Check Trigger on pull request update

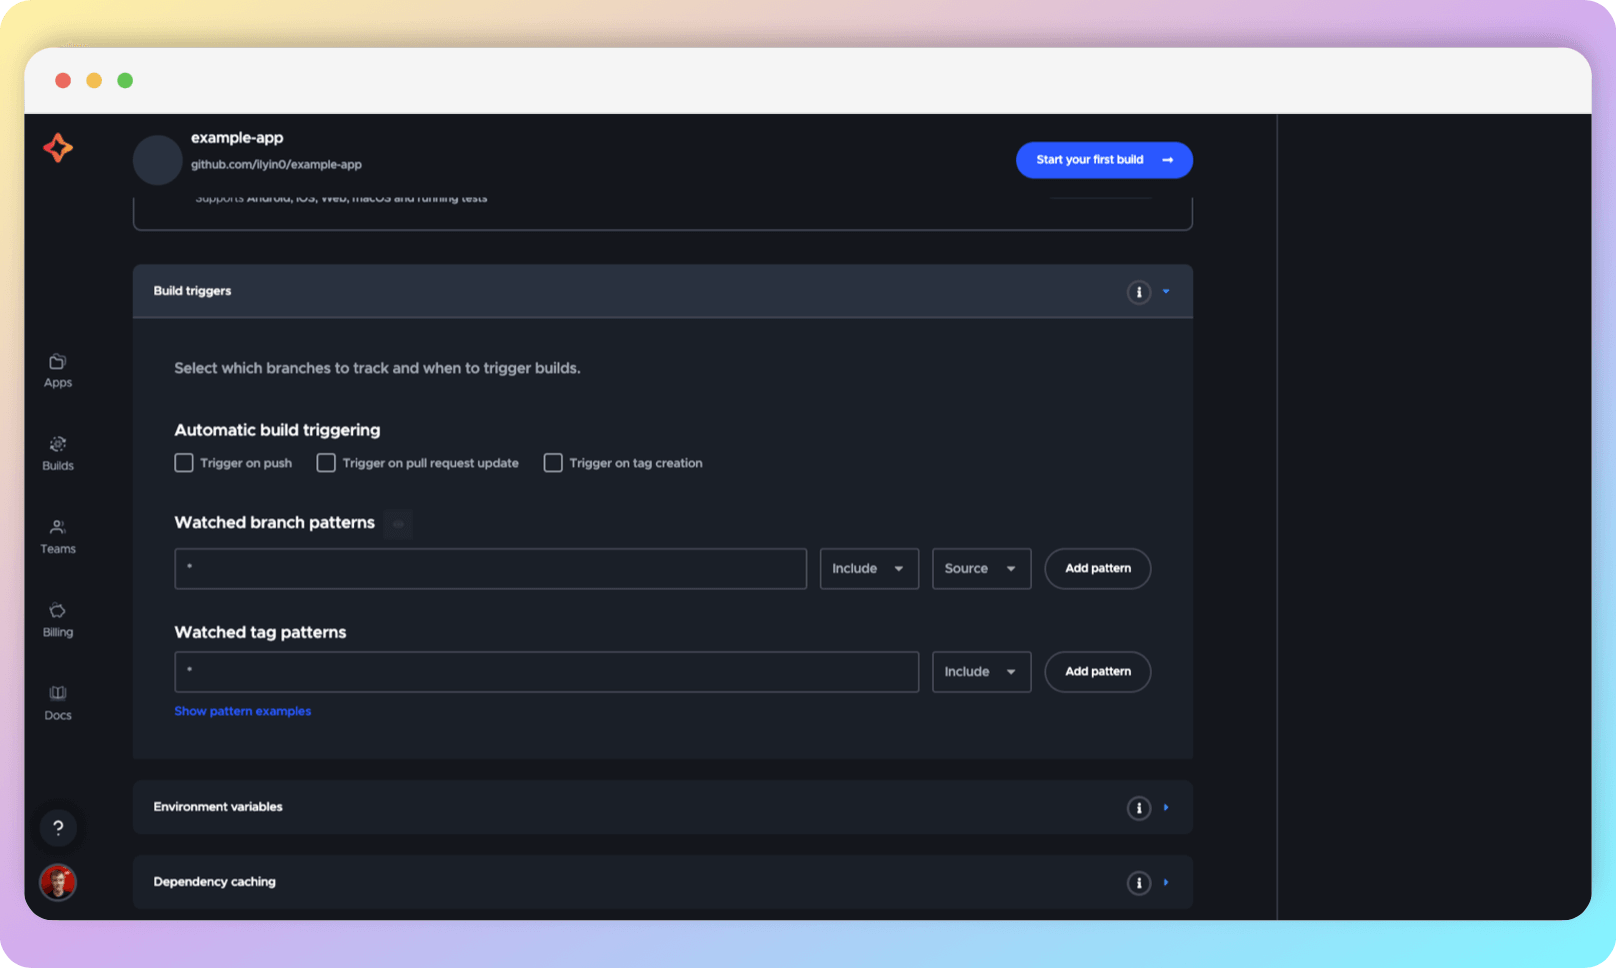click(x=326, y=462)
